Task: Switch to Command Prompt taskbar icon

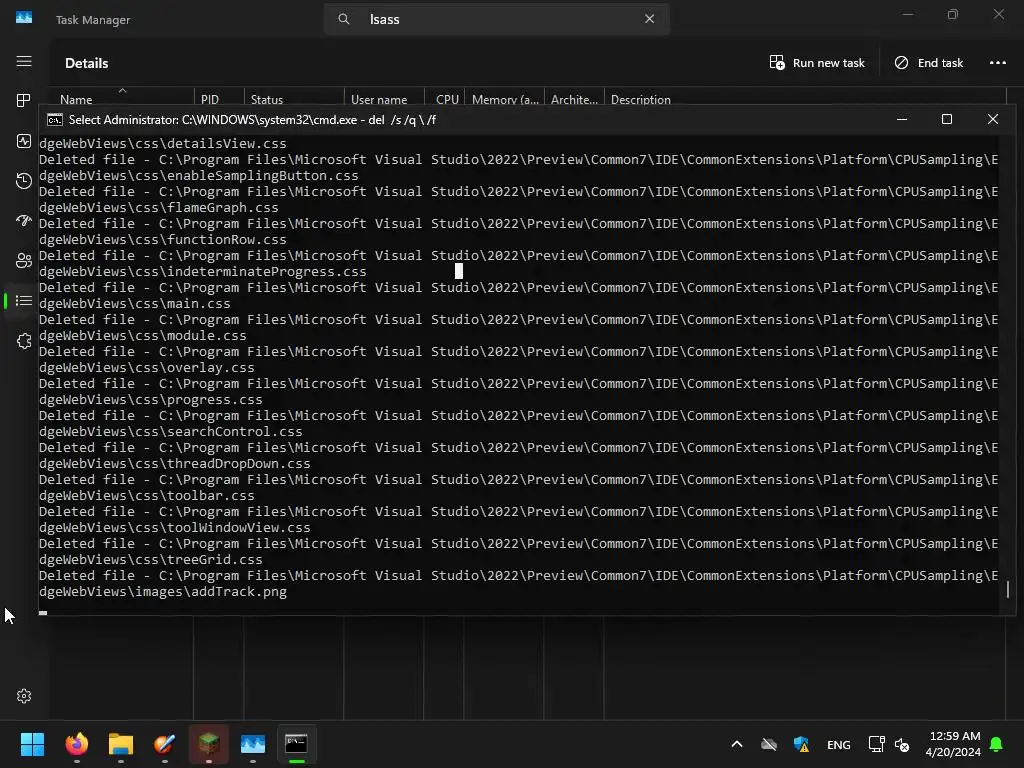Action: tap(296, 744)
